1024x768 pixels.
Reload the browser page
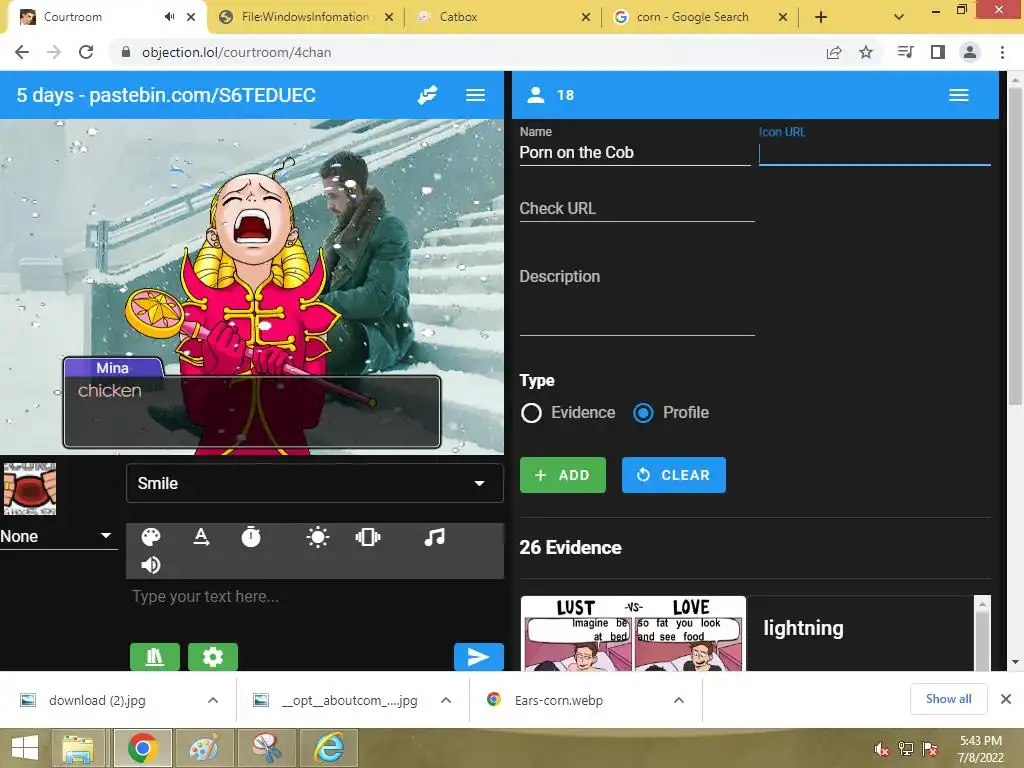(86, 52)
